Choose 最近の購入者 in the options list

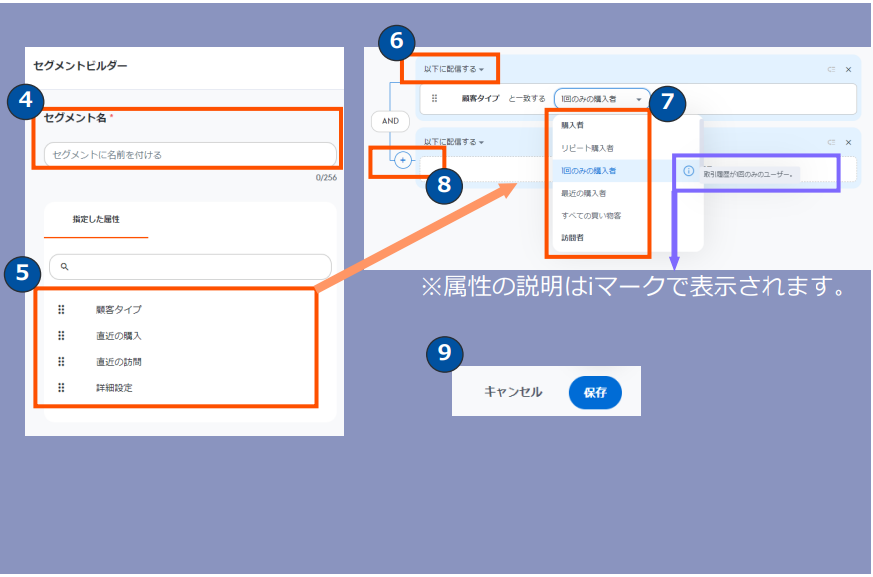(x=583, y=193)
